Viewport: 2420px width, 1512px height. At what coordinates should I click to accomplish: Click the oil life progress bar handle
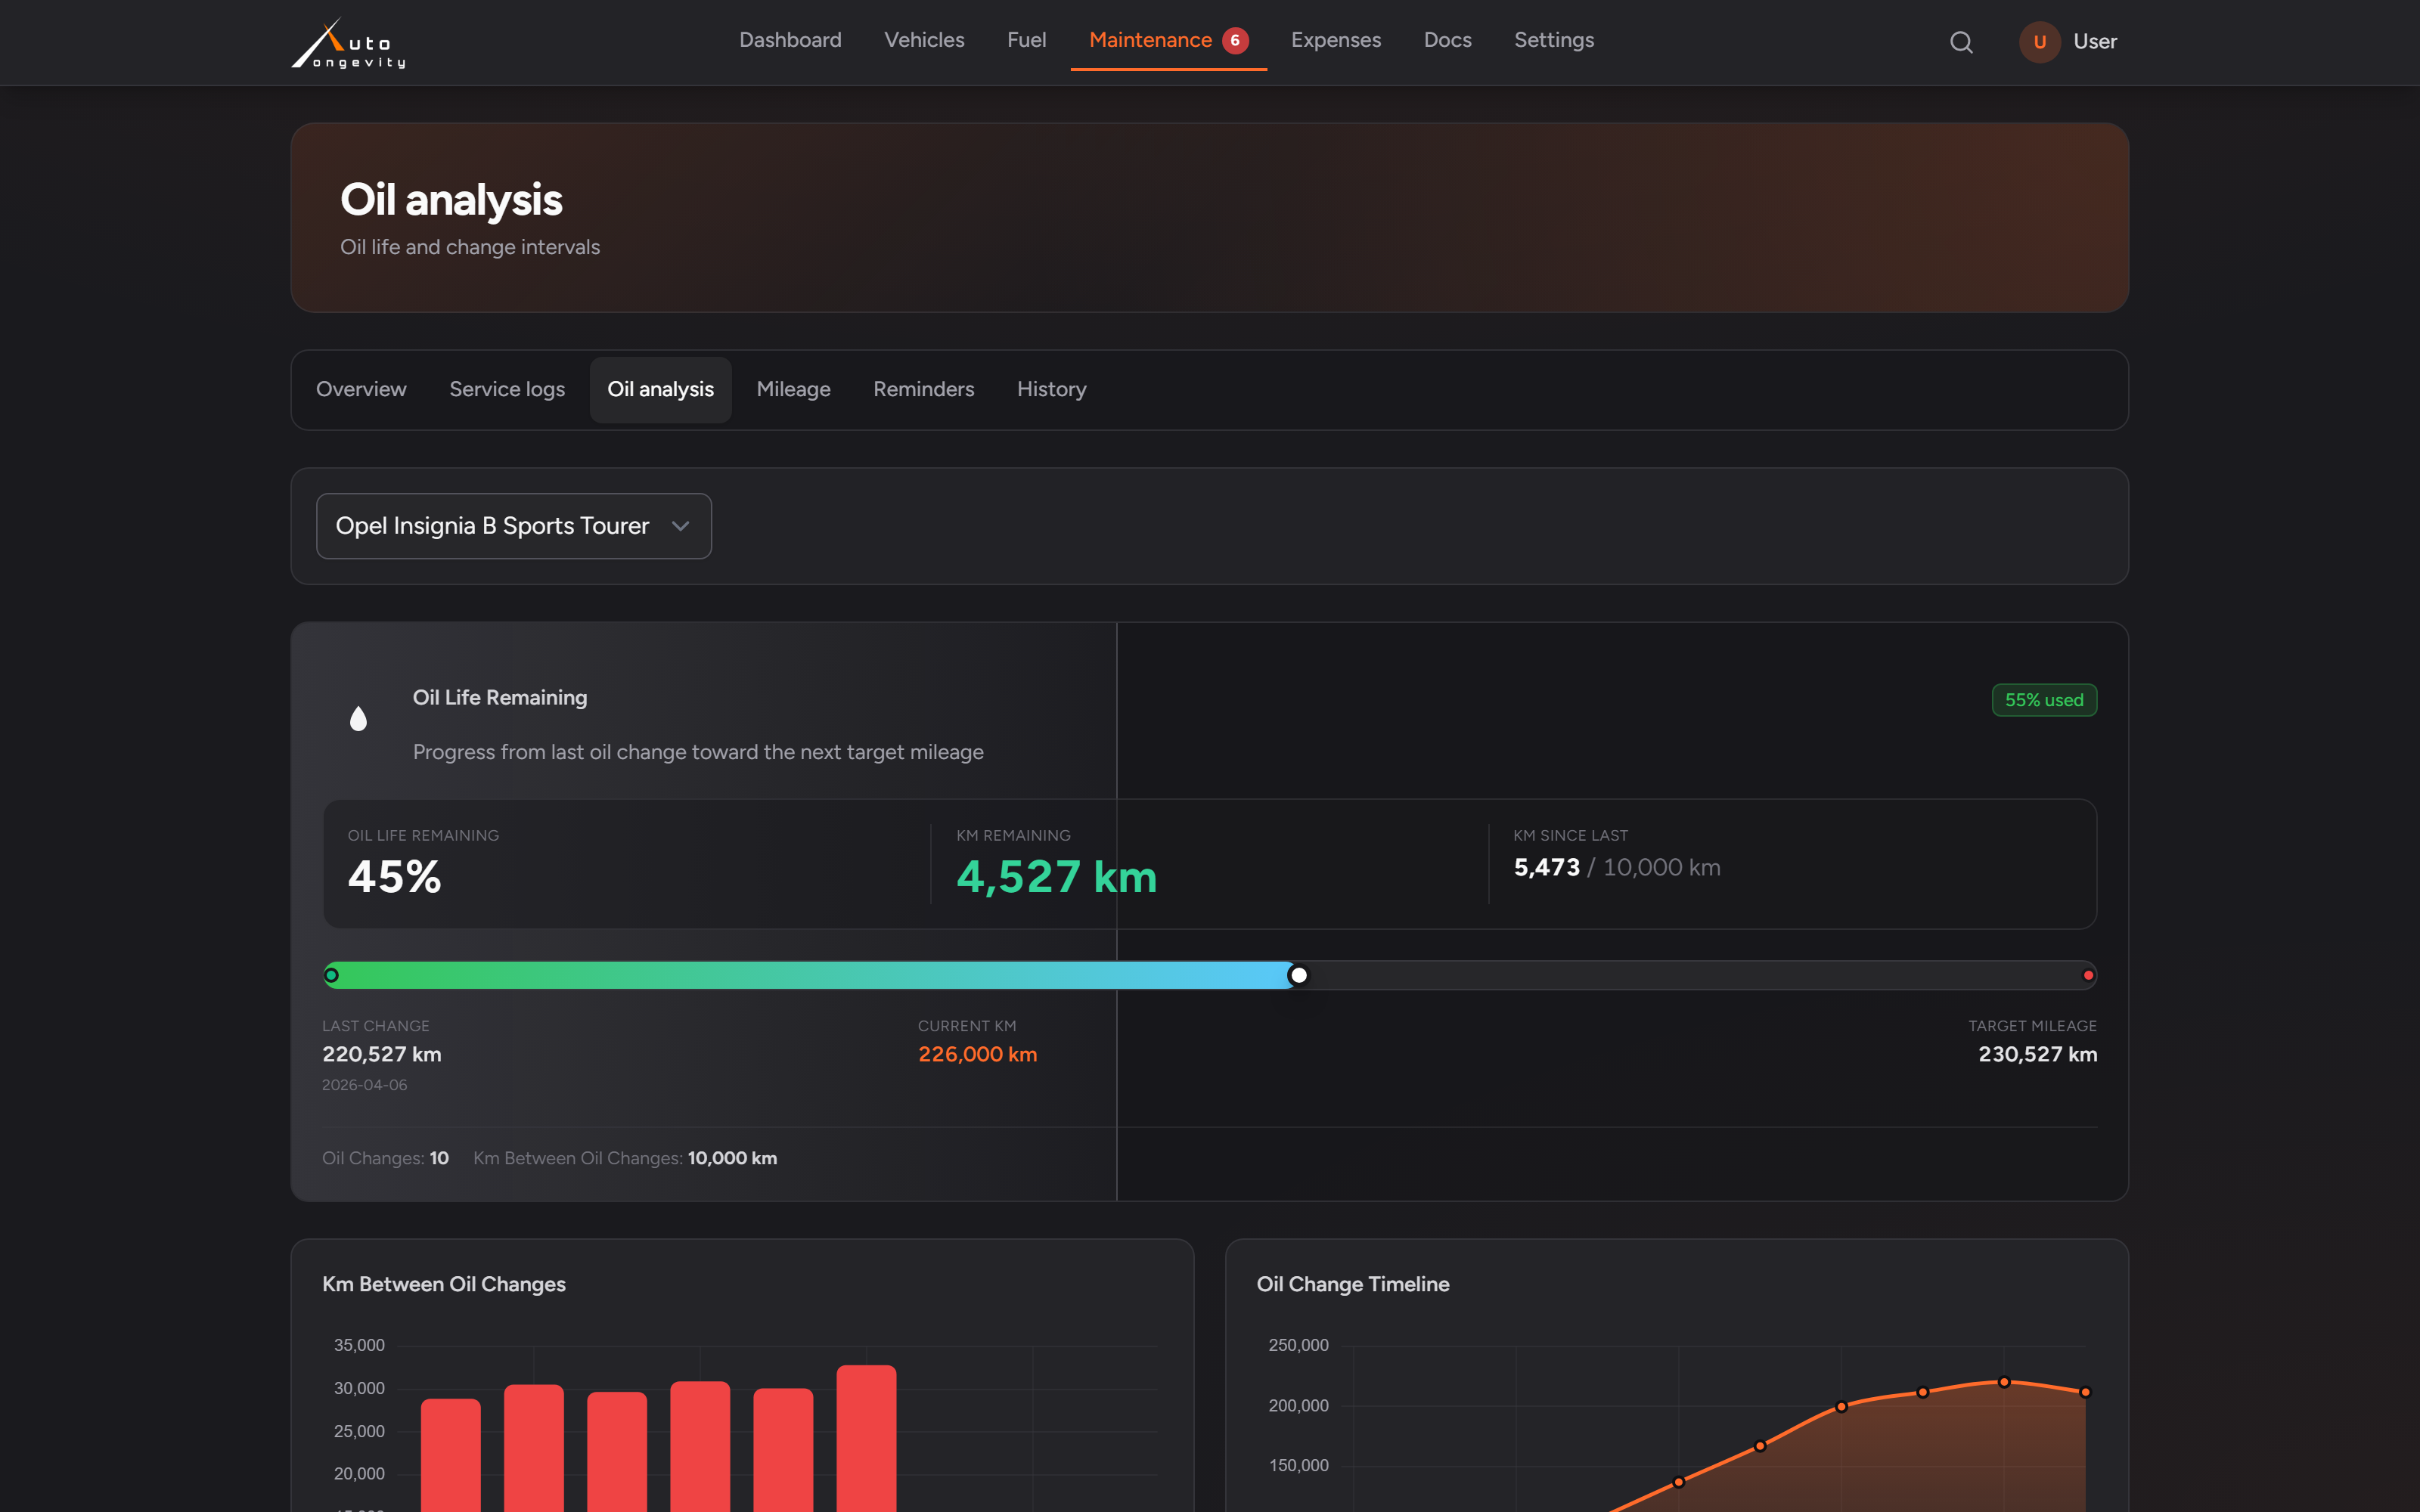click(x=1298, y=975)
